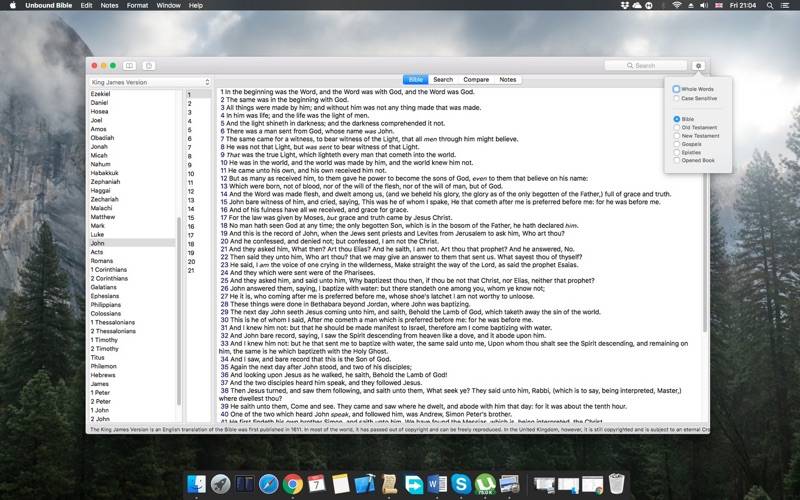The width and height of the screenshot is (800, 500).
Task: Open the Unbound Bible menu
Action: 48,5
